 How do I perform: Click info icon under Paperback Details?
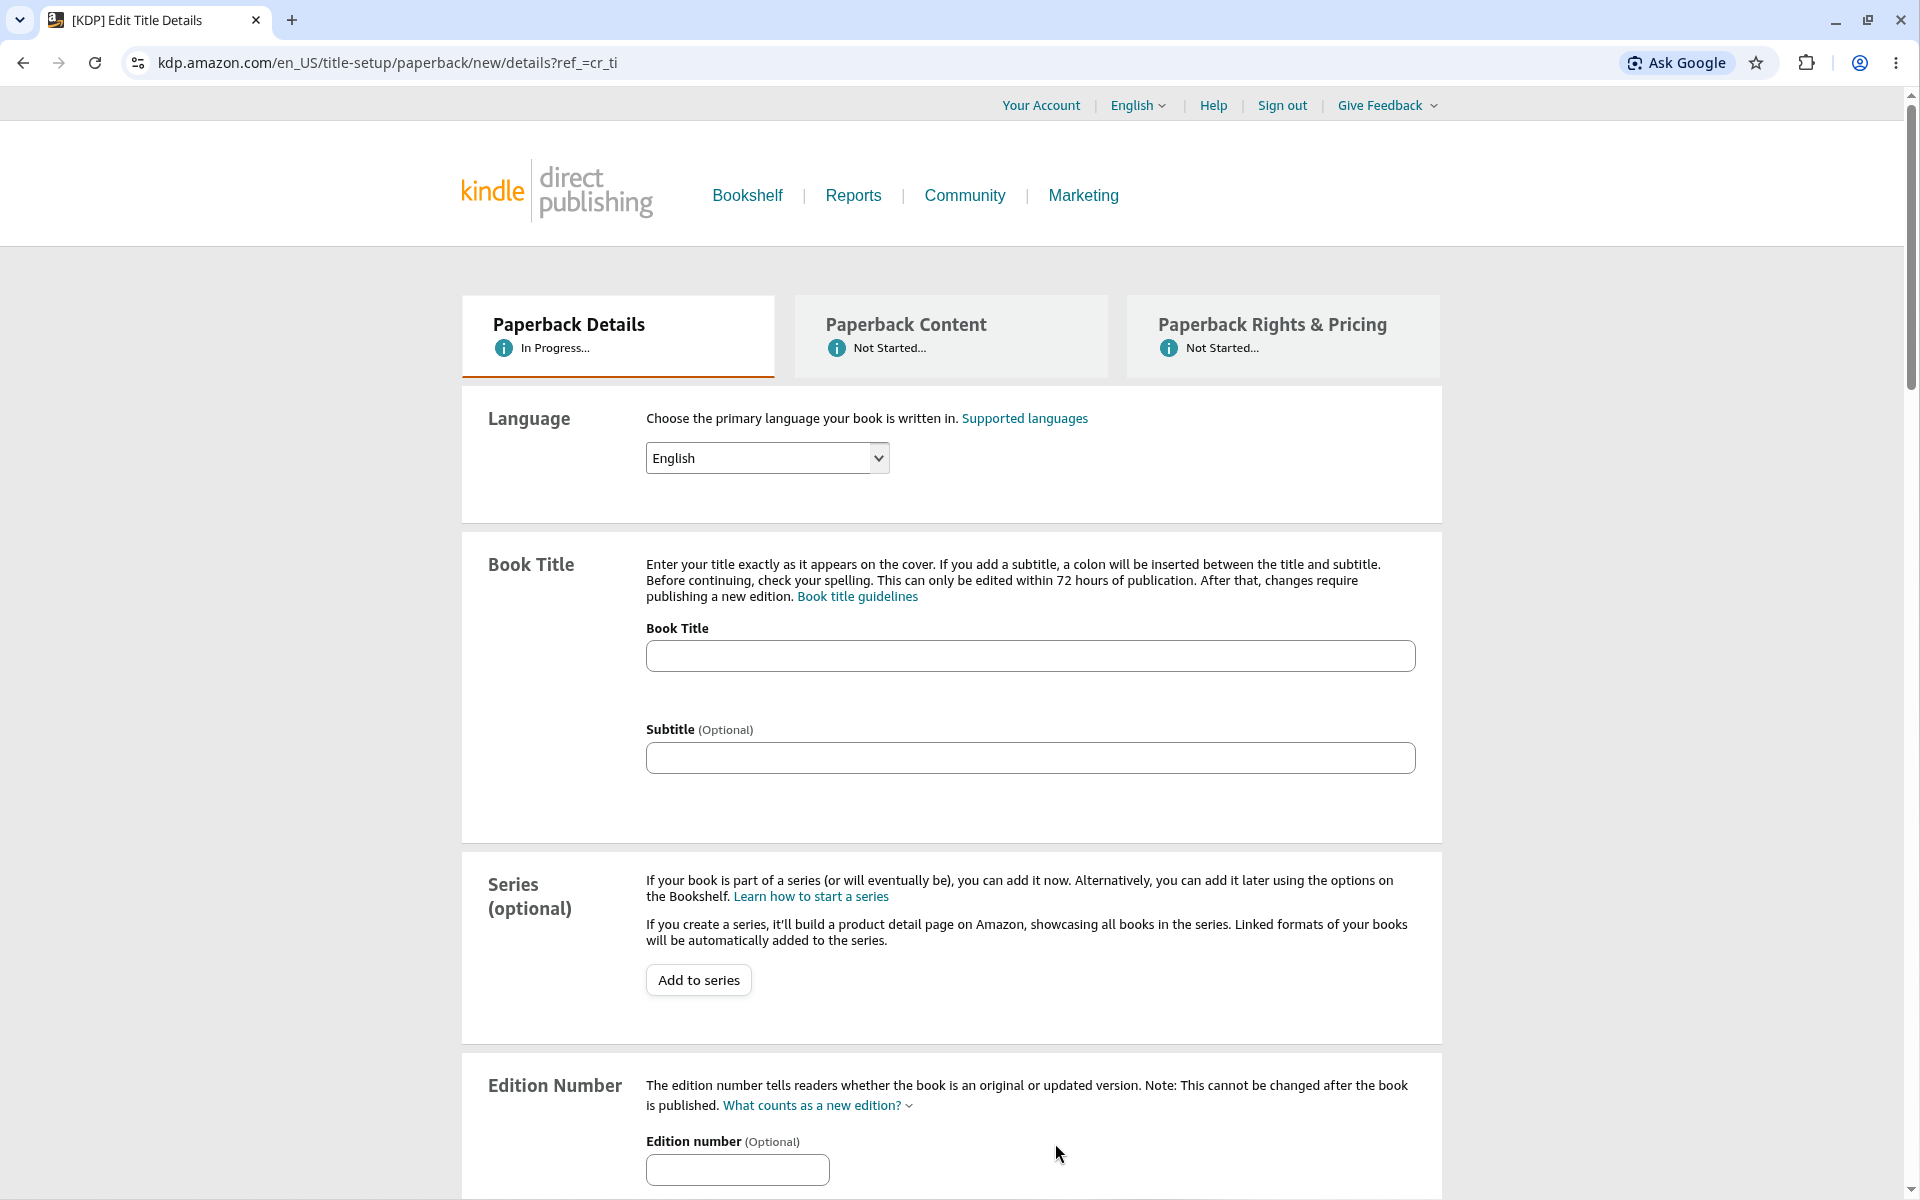[504, 348]
